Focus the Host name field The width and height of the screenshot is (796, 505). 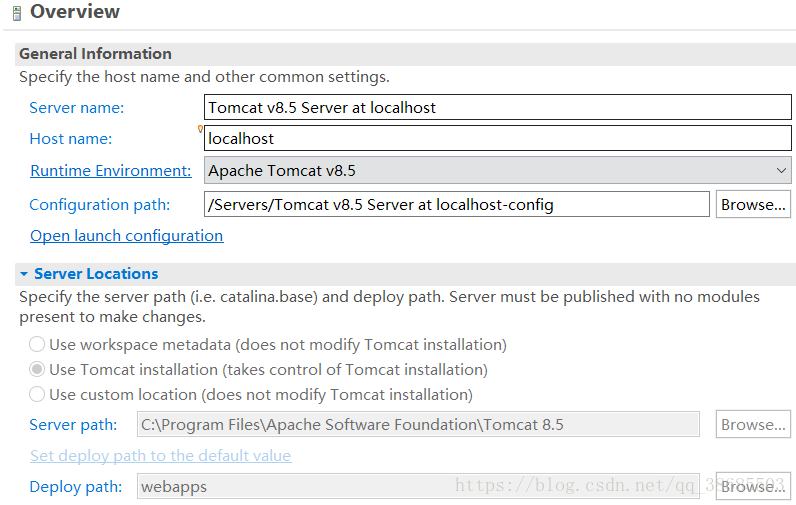tap(498, 138)
